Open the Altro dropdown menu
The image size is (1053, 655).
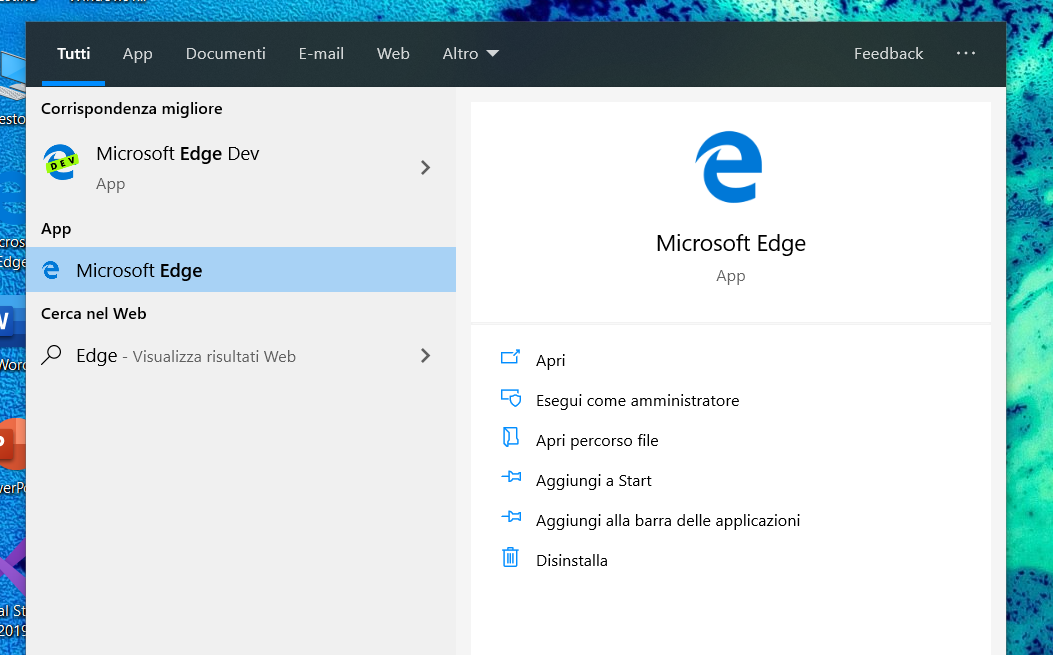coord(470,54)
